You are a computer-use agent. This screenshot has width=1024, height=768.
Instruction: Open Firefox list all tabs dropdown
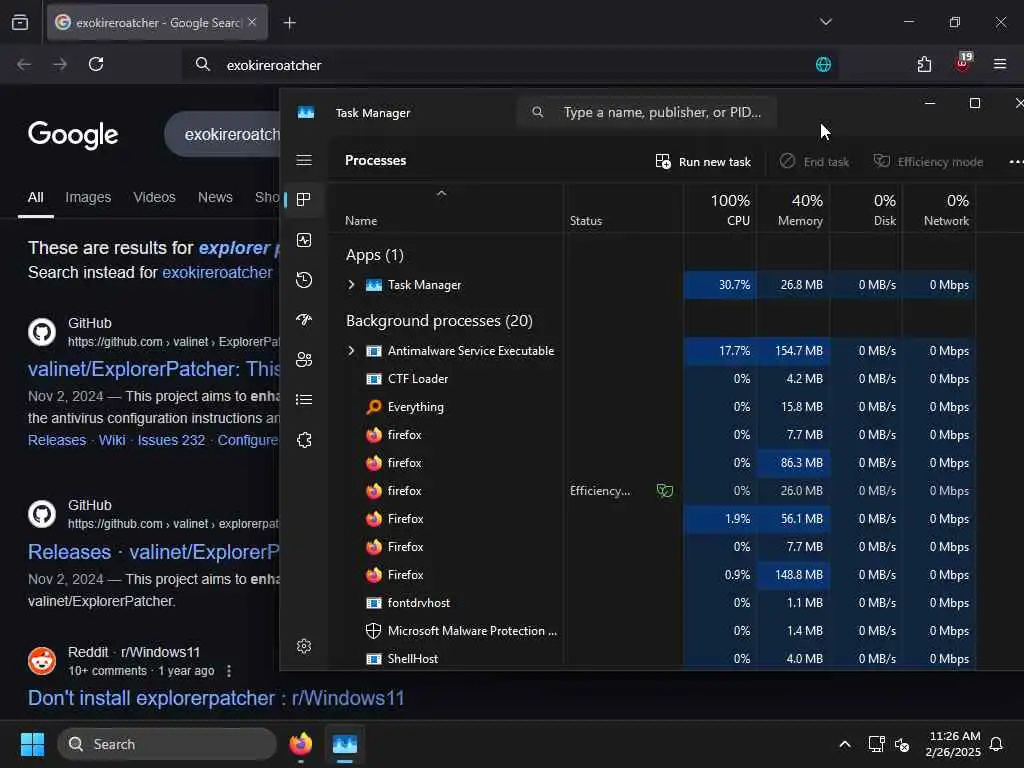826,22
